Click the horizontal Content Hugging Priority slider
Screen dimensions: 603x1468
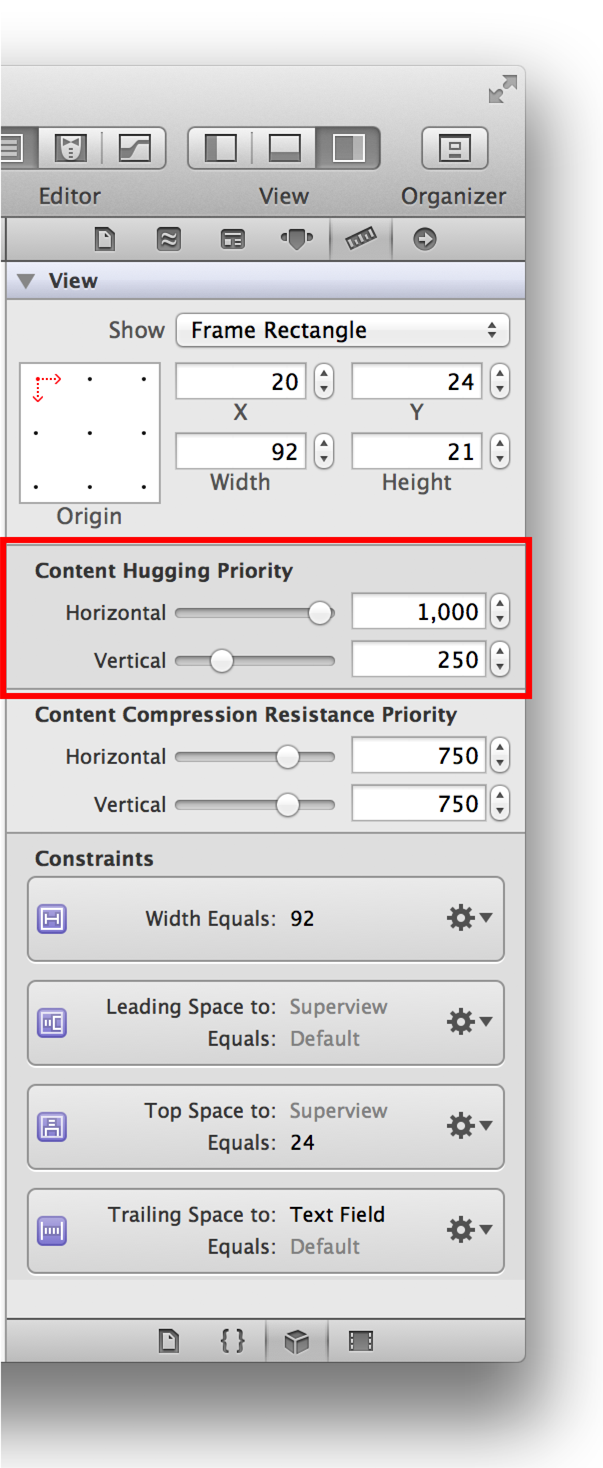(255, 613)
